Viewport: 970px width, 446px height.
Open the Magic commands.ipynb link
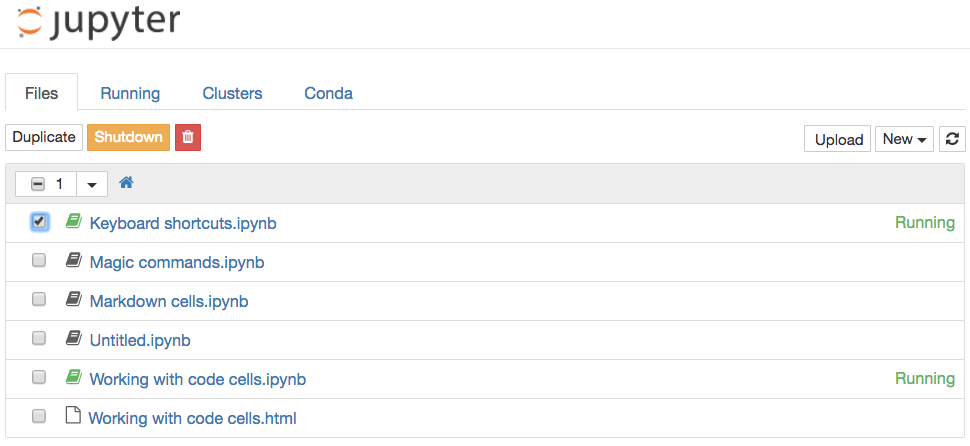click(x=177, y=262)
